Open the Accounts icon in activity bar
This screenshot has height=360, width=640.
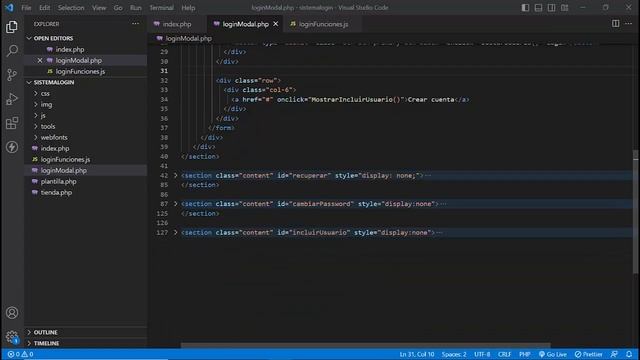pyautogui.click(x=12, y=313)
